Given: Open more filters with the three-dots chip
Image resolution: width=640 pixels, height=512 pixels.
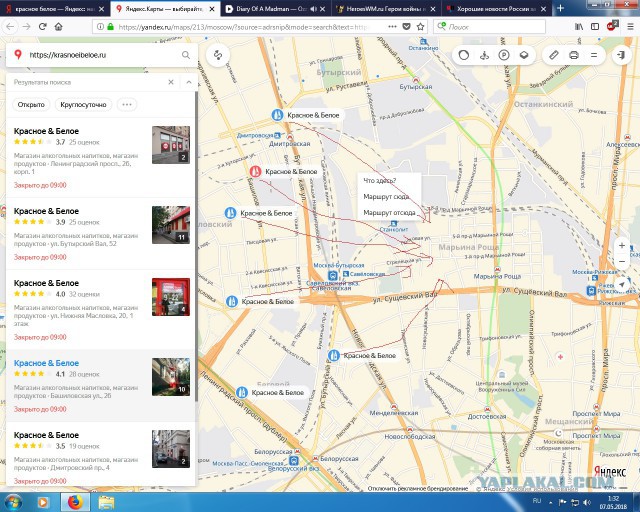Looking at the screenshot, I should [127, 105].
